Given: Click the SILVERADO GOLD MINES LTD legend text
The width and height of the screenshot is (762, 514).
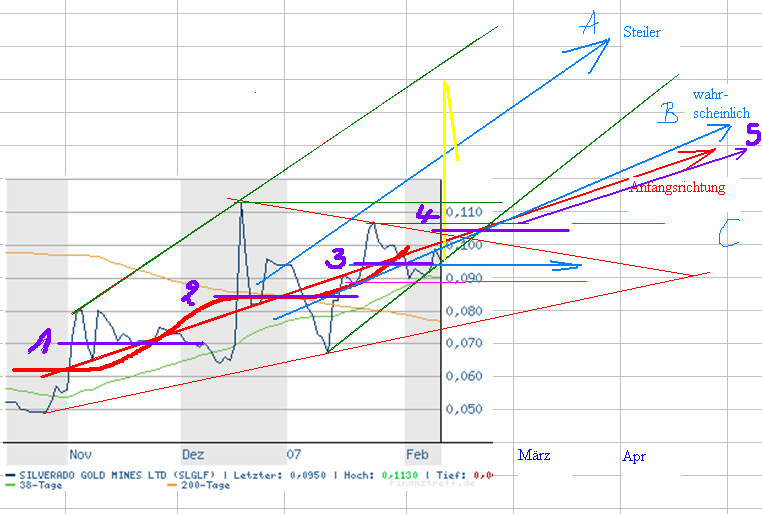Looking at the screenshot, I should [117, 475].
